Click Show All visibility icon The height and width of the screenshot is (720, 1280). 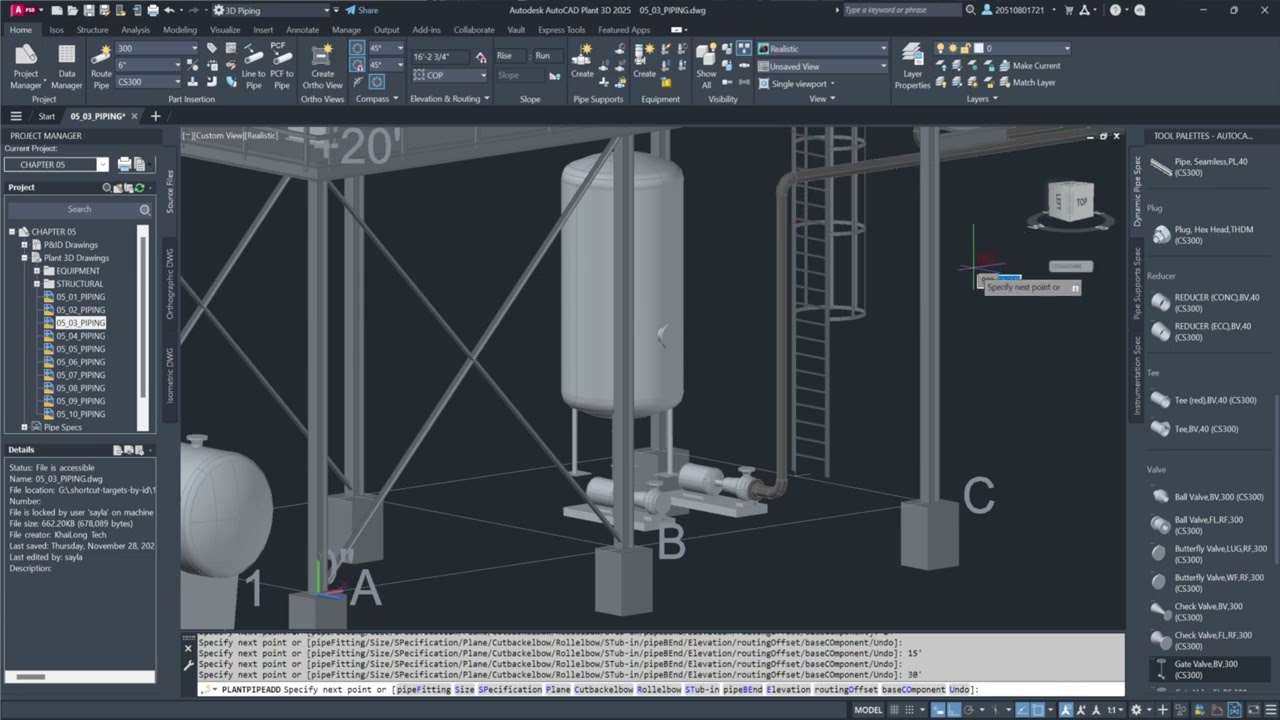click(x=706, y=65)
